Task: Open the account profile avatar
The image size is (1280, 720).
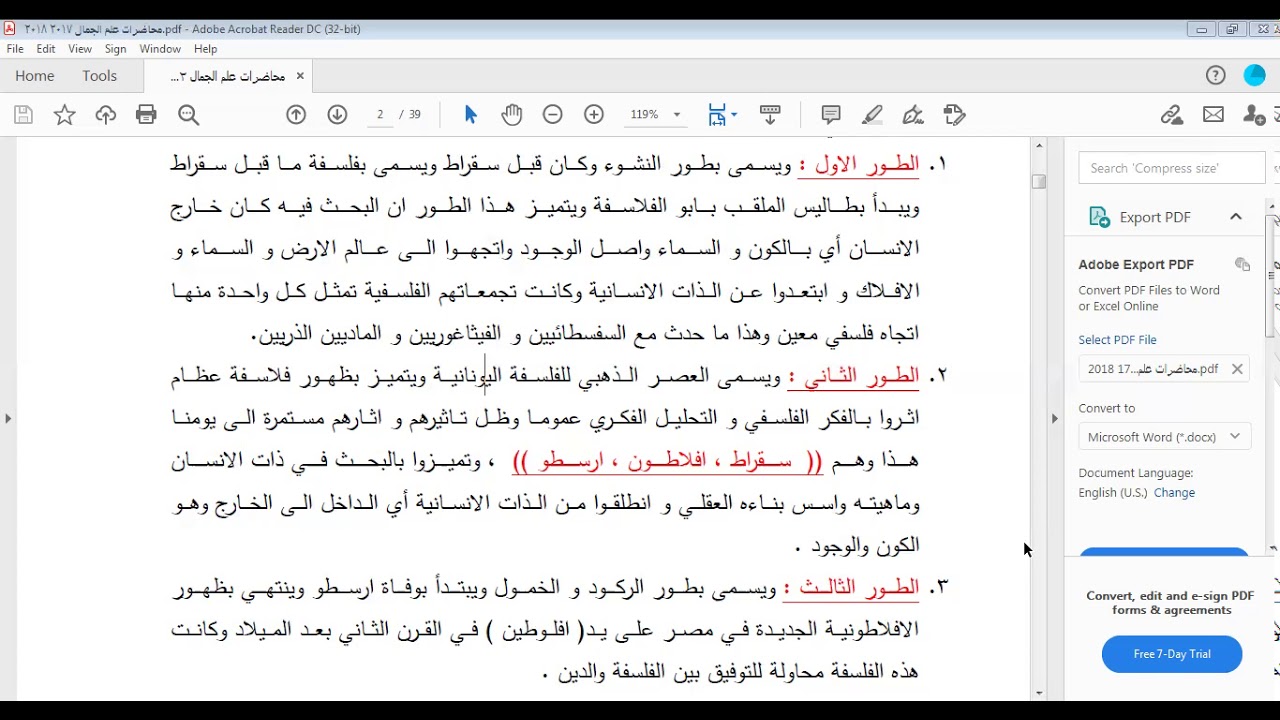Action: pos(1254,76)
